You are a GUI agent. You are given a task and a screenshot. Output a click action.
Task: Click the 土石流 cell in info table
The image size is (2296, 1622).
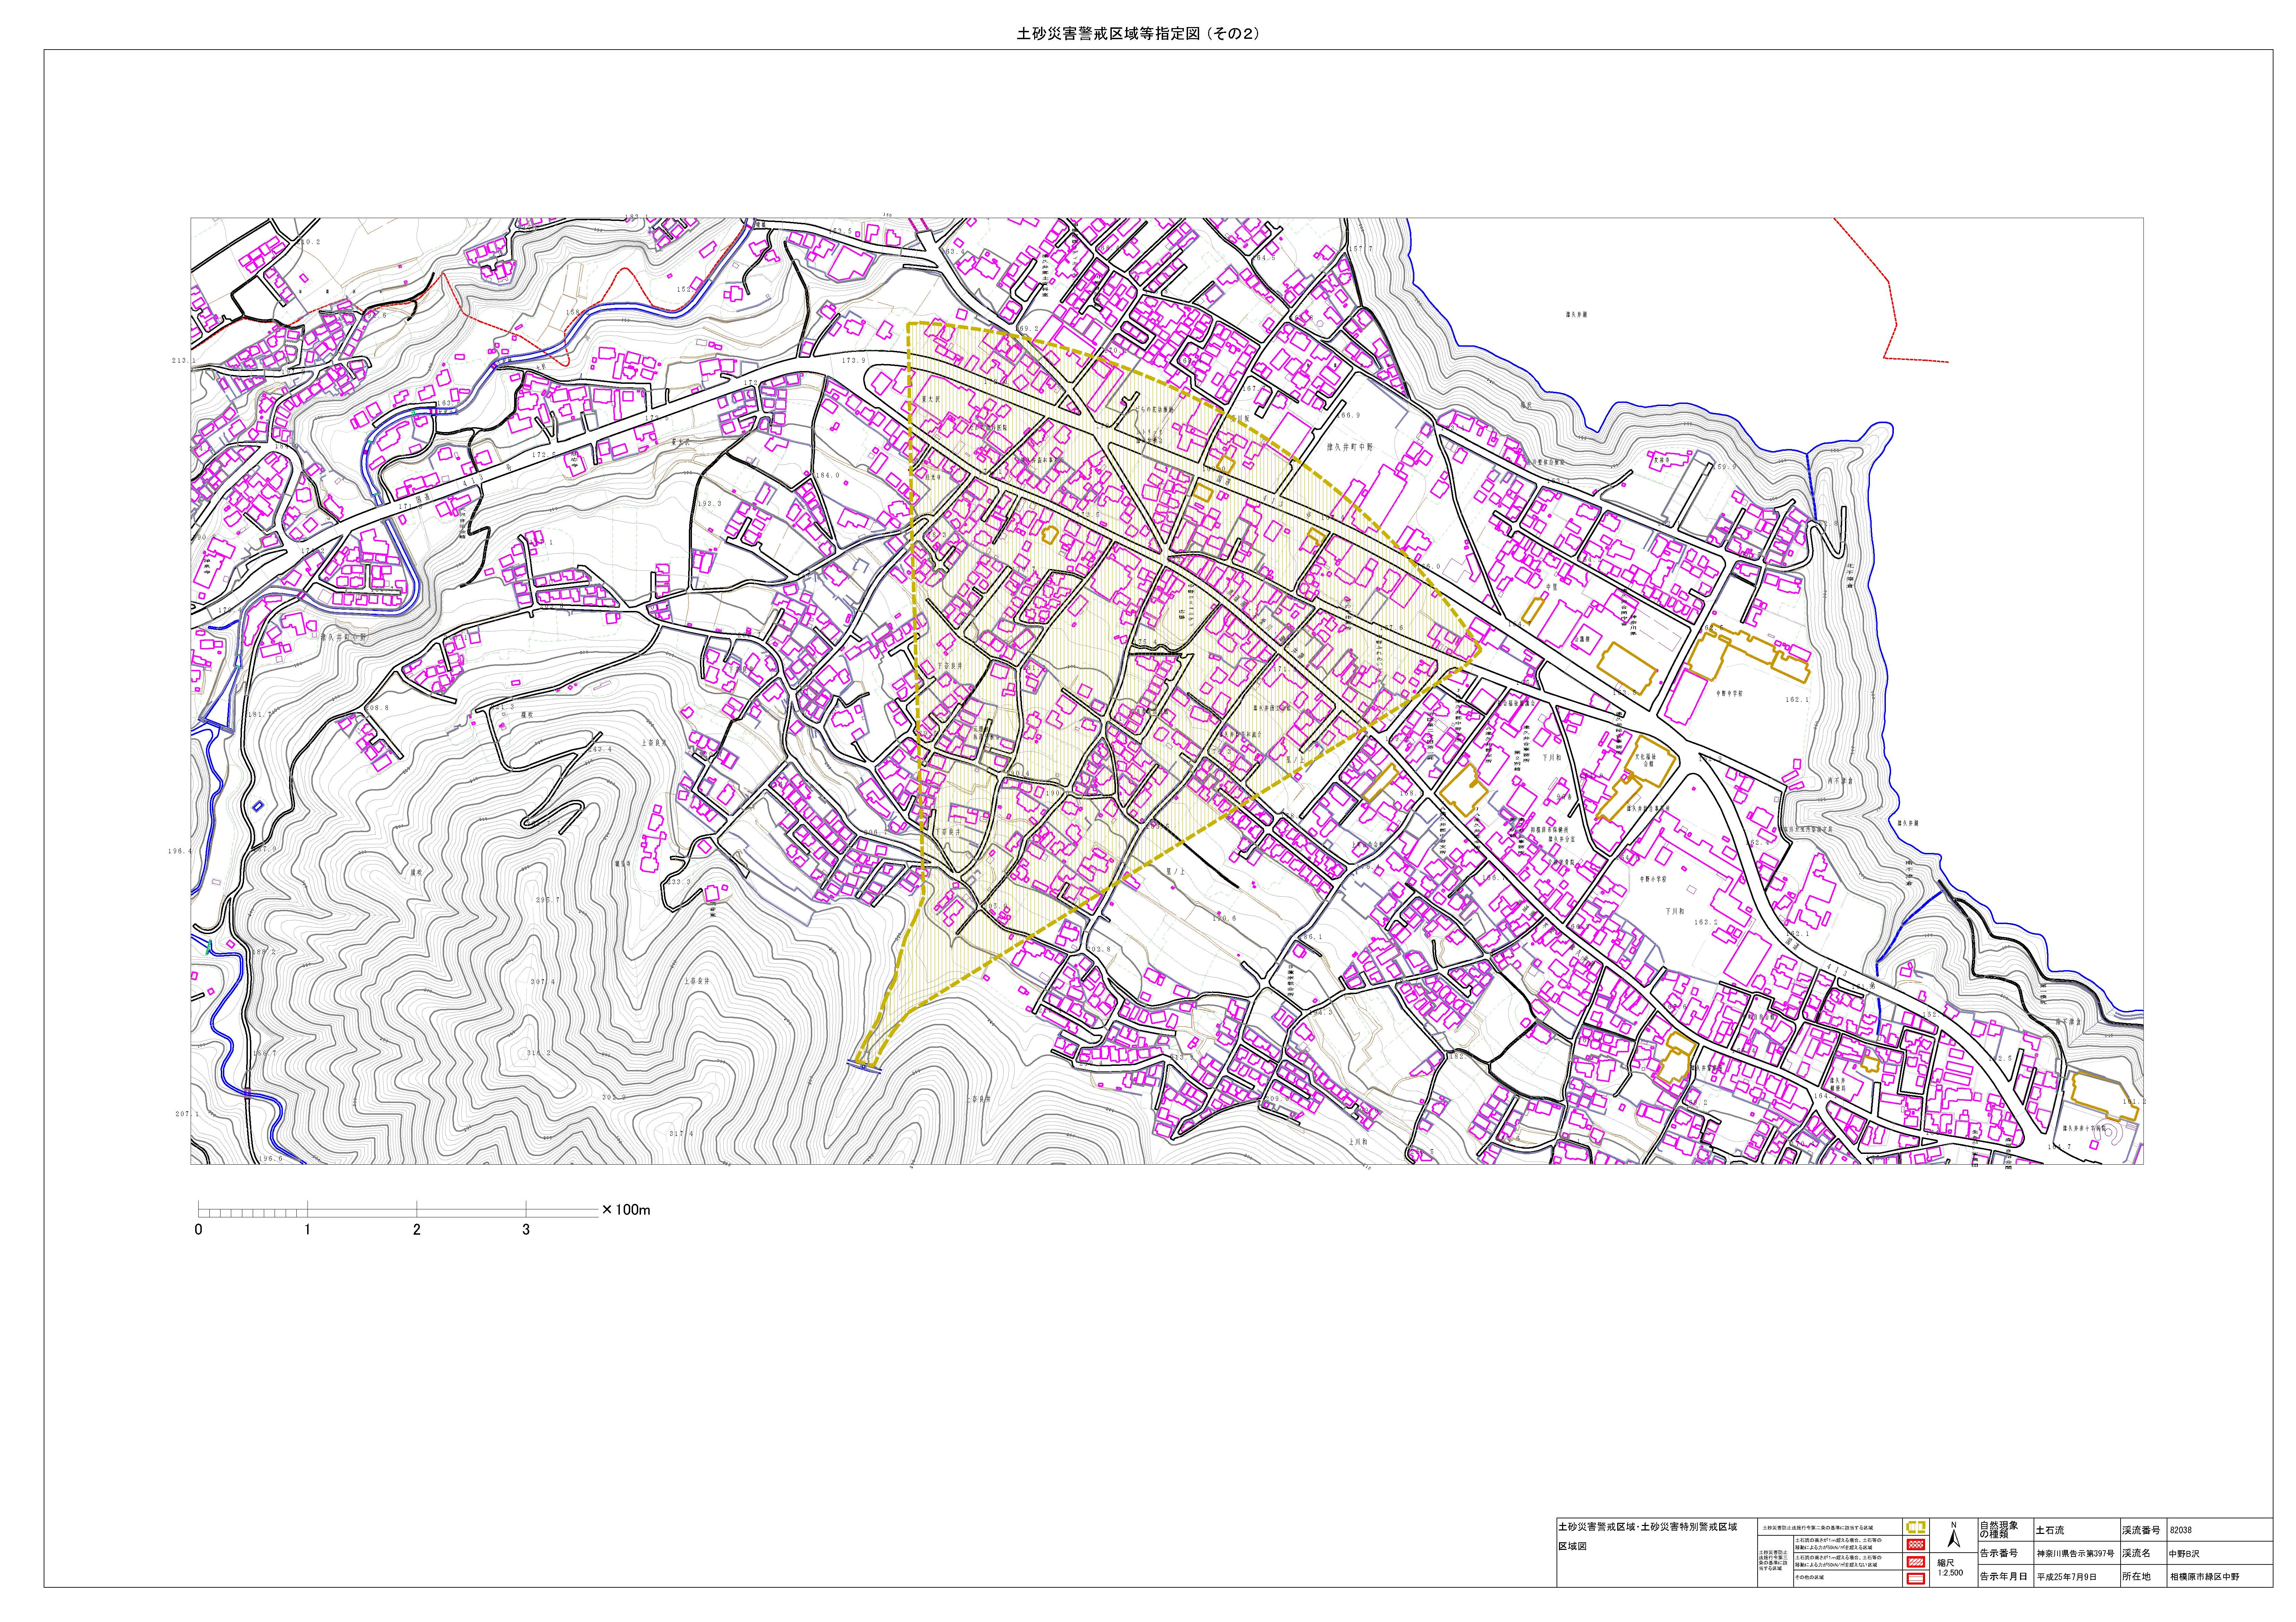pos(2049,1530)
